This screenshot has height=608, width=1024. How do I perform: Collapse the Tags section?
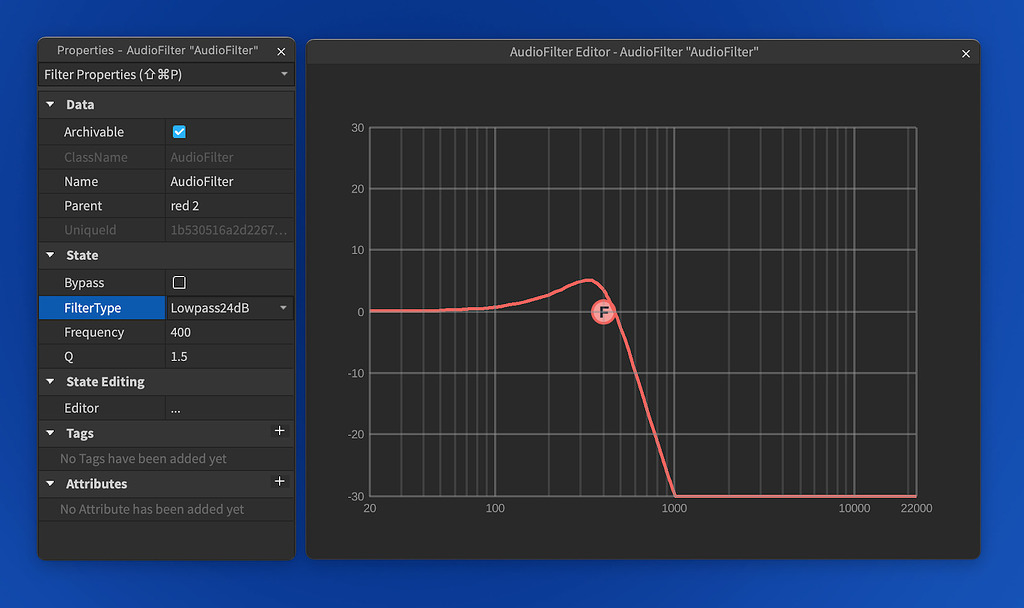50,432
